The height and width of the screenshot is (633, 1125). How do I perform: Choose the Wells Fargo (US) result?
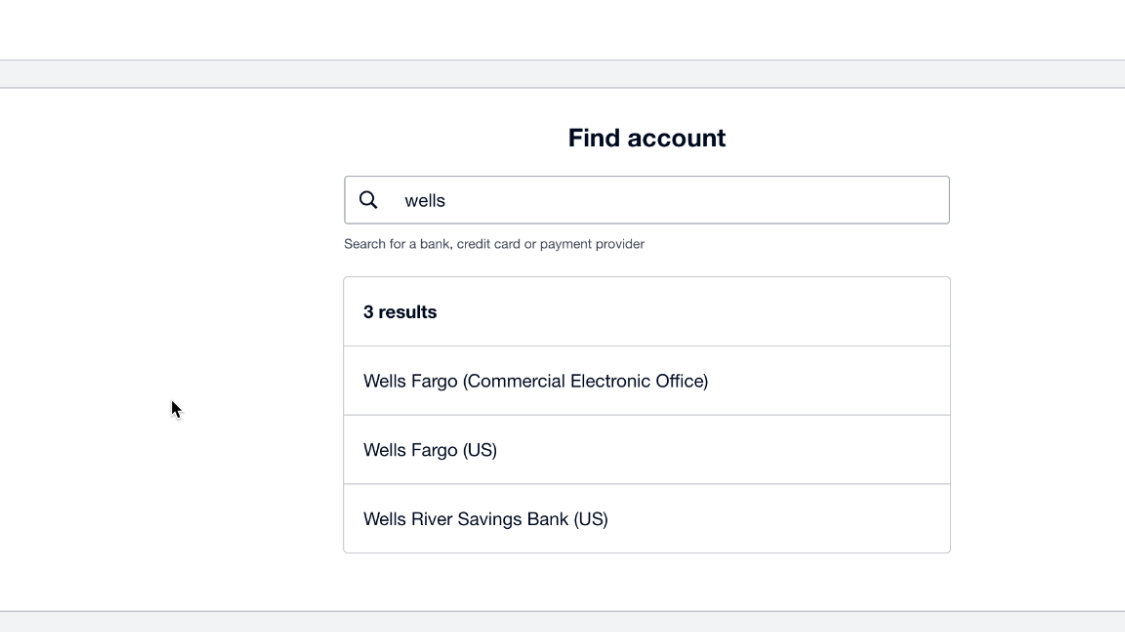pyautogui.click(x=430, y=450)
